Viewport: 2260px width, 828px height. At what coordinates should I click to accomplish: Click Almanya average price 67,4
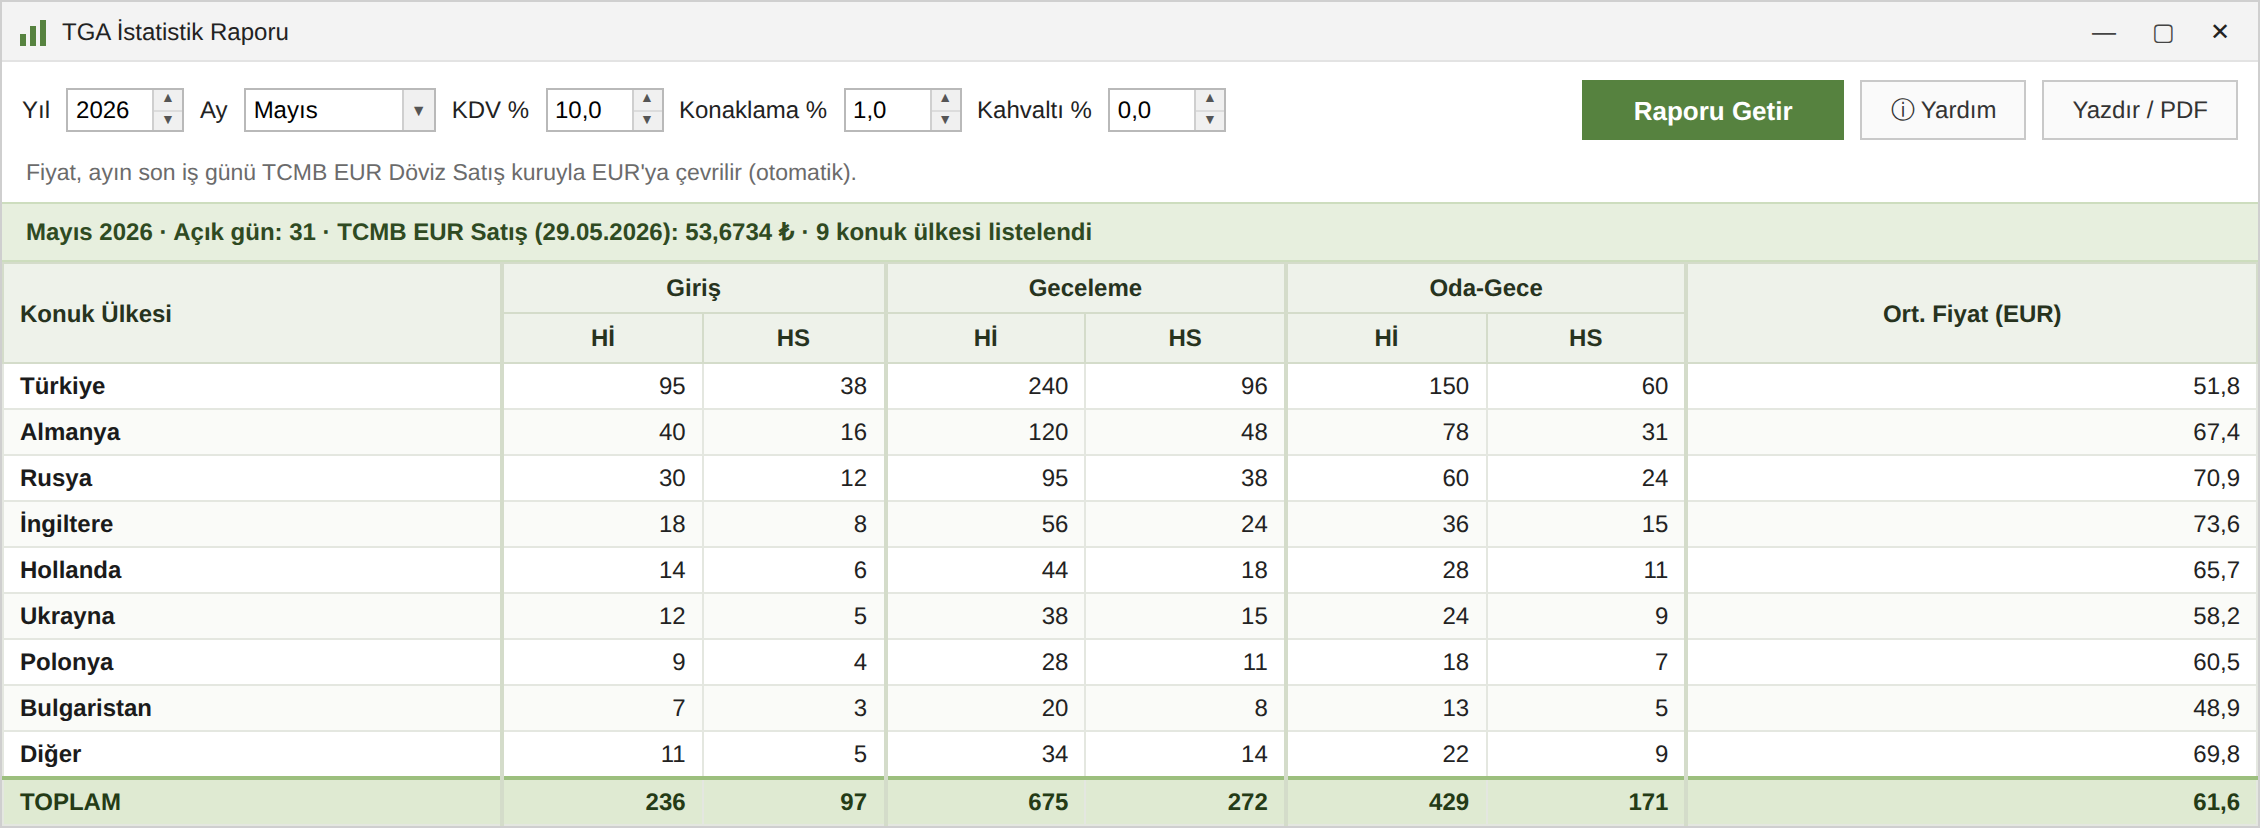click(x=2216, y=432)
